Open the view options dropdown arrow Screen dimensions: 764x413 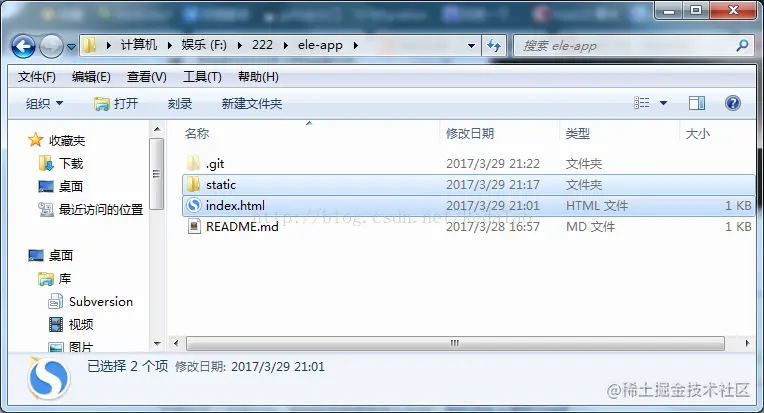point(663,103)
